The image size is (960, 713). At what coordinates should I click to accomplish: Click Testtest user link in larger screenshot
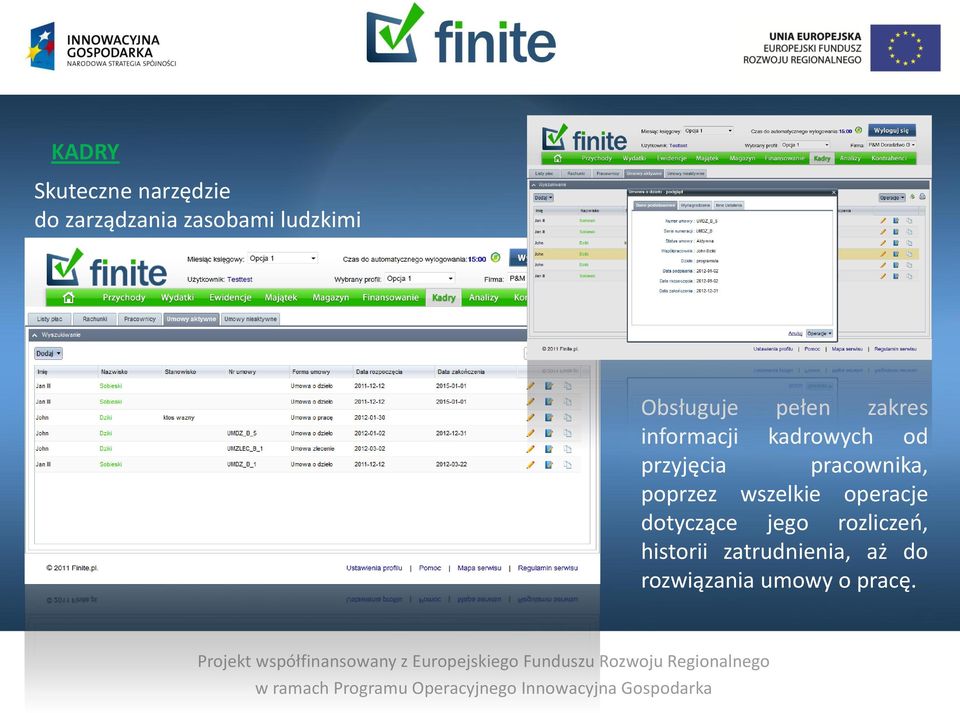click(x=239, y=279)
